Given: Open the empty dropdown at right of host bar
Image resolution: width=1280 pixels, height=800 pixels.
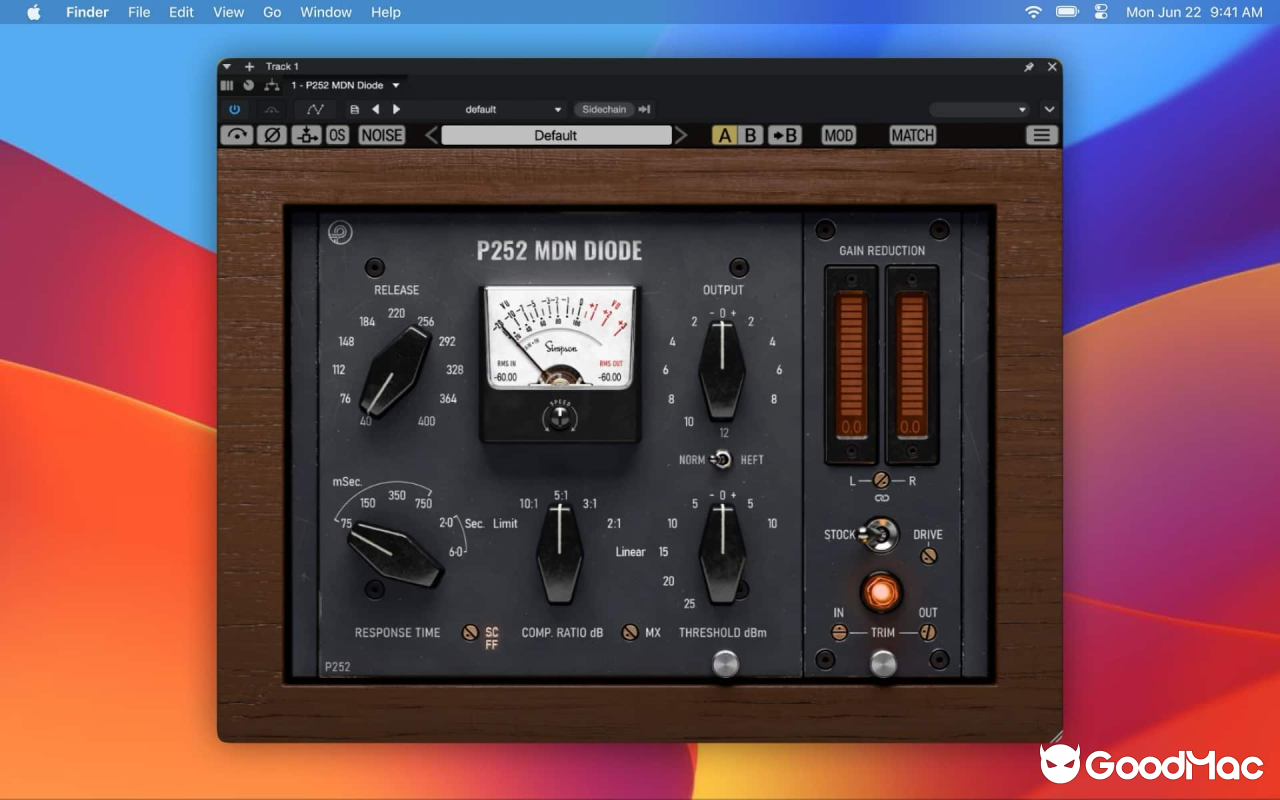Looking at the screenshot, I should tap(979, 109).
